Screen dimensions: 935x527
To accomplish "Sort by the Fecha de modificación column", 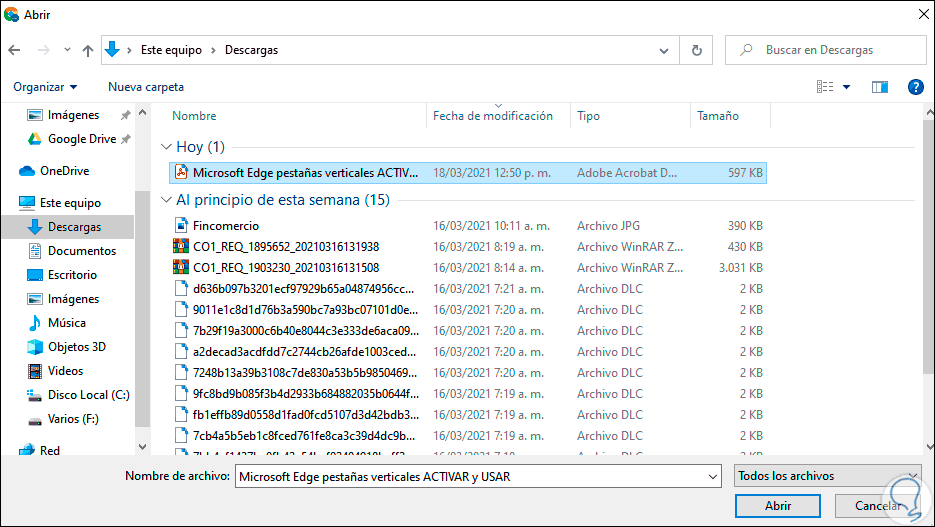I will pos(493,116).
